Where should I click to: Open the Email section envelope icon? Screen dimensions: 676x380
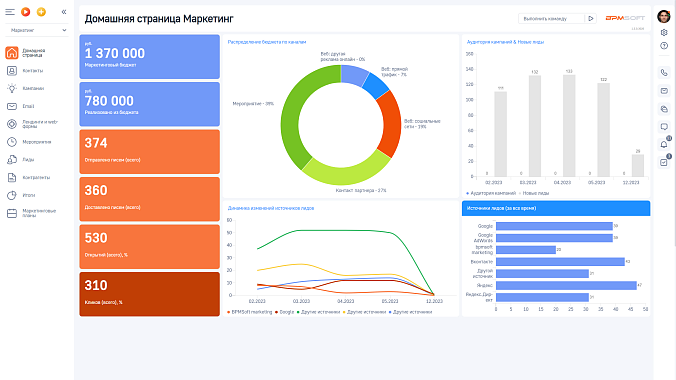[12, 106]
